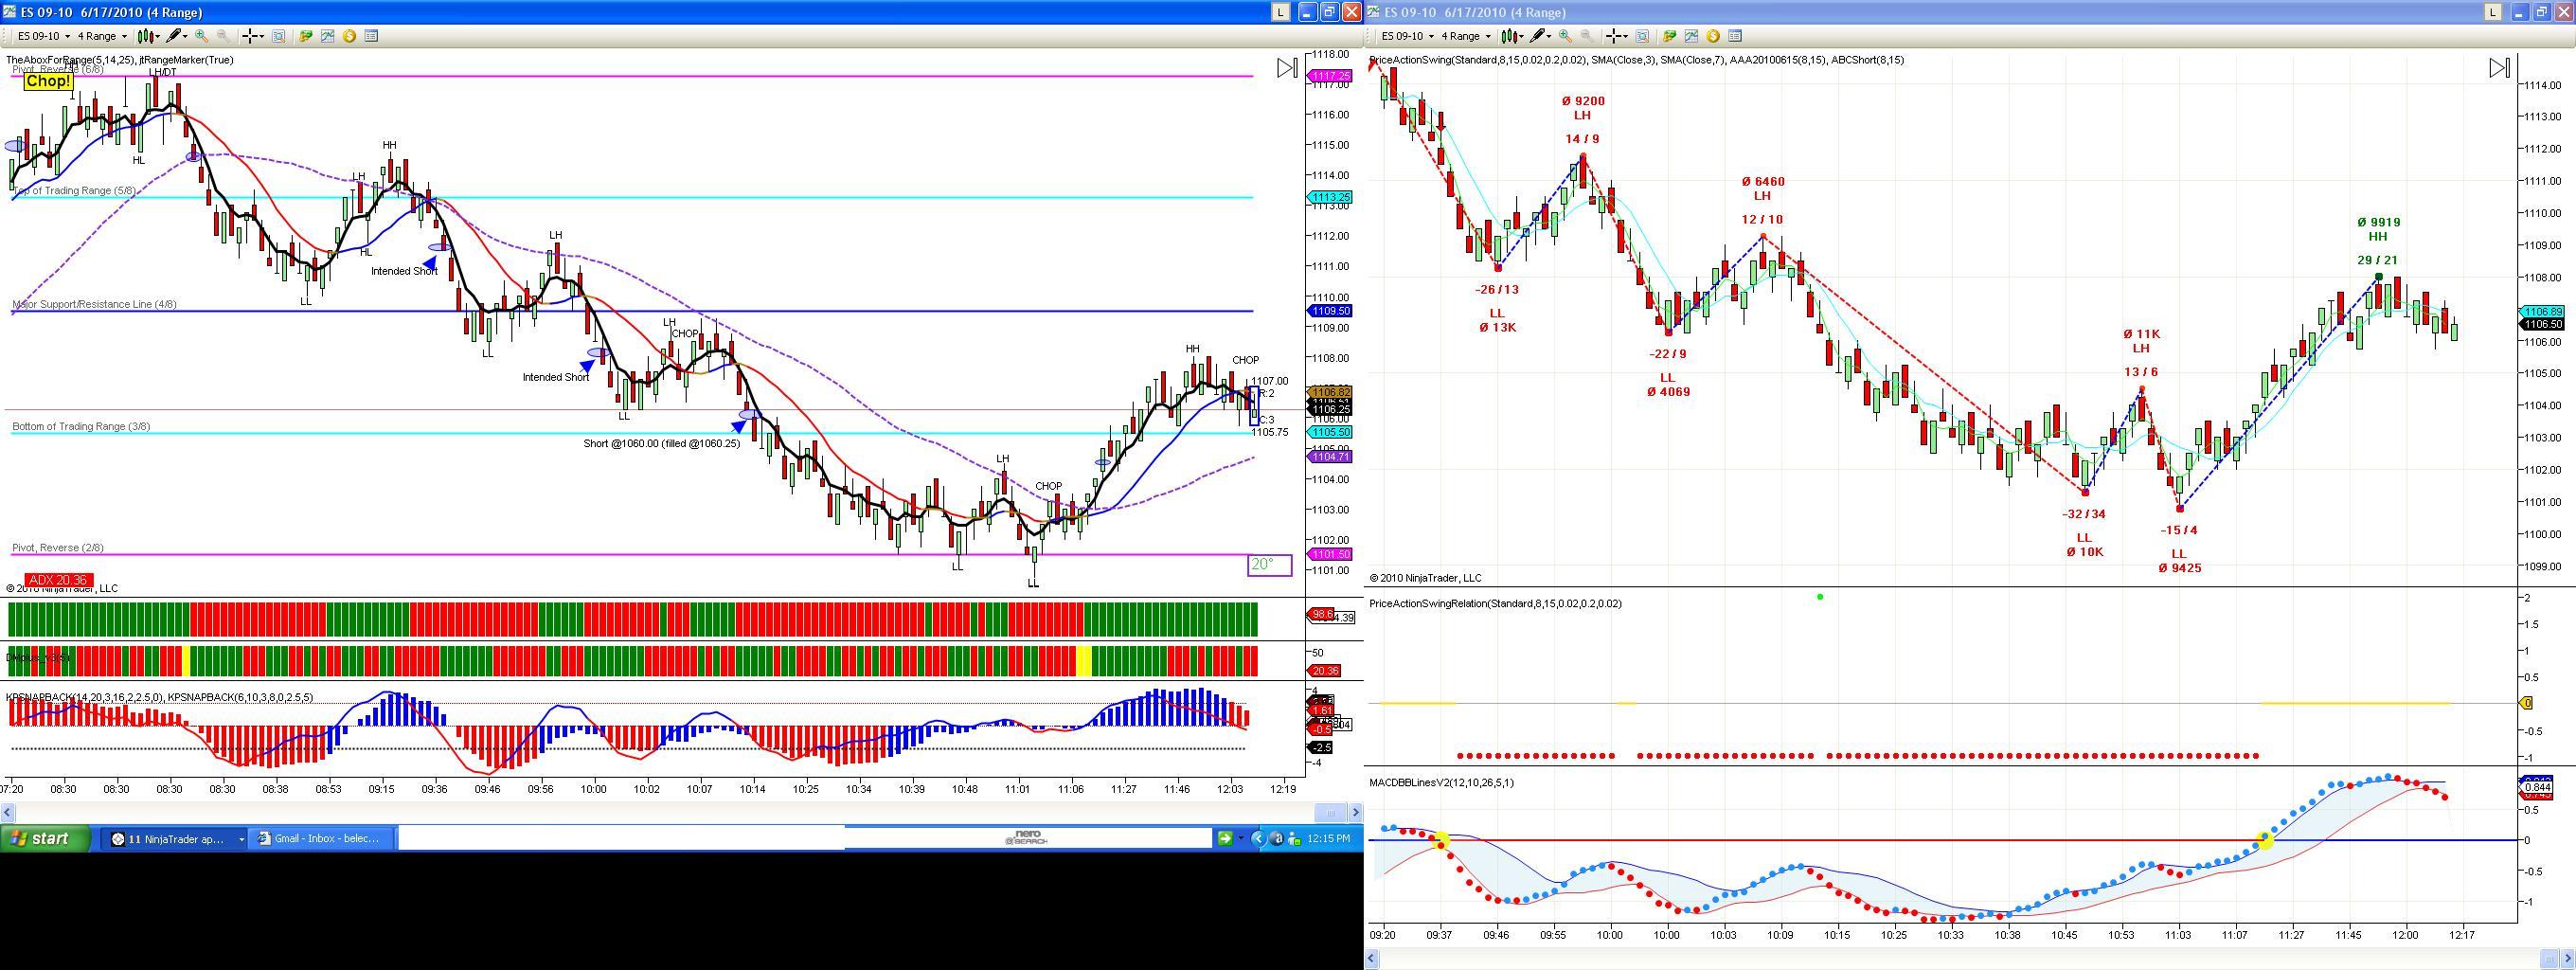Activate crosshair cursor tool in left chart
2576x970 pixels.
click(x=252, y=36)
